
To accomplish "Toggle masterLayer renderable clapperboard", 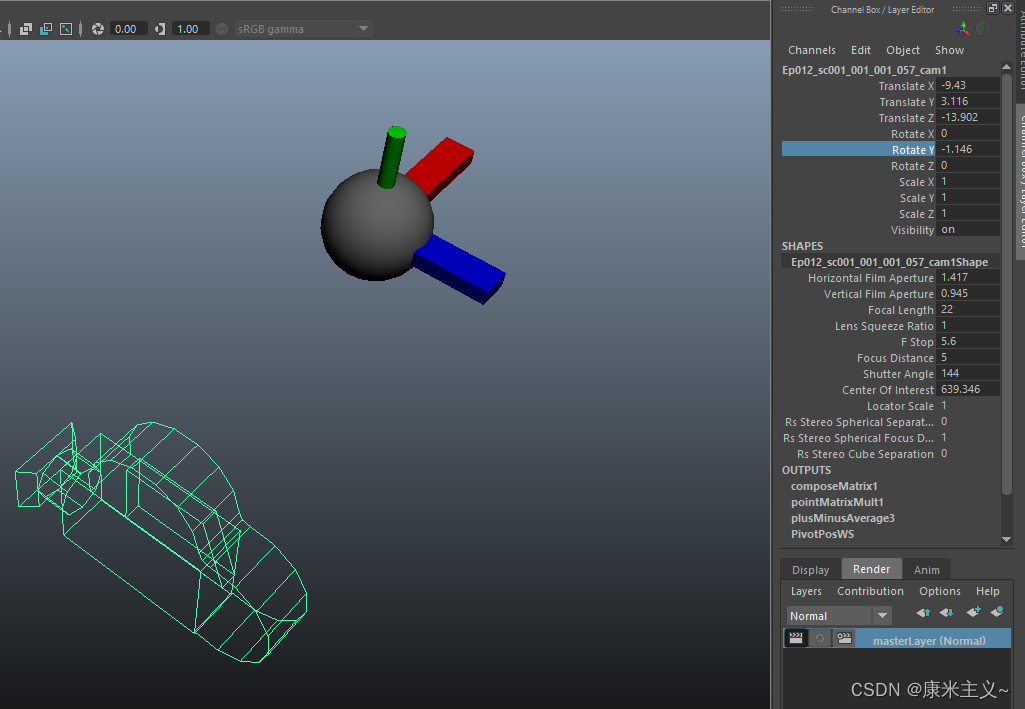I will (x=796, y=638).
